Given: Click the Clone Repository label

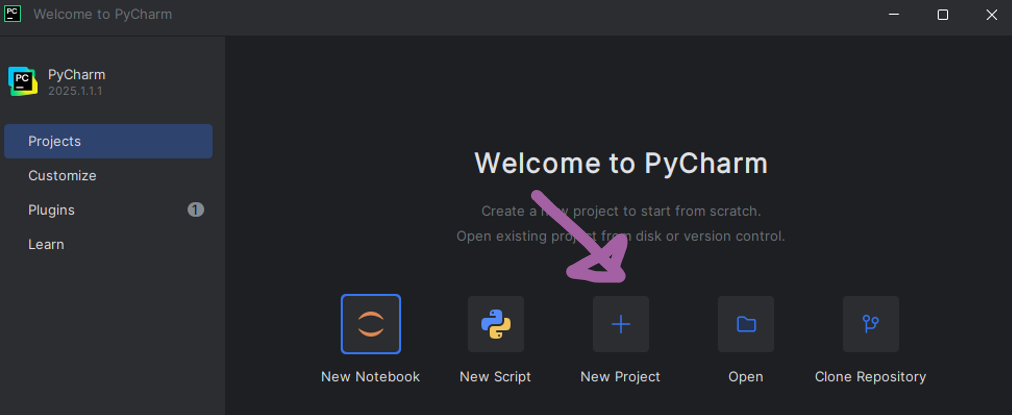Looking at the screenshot, I should (870, 377).
